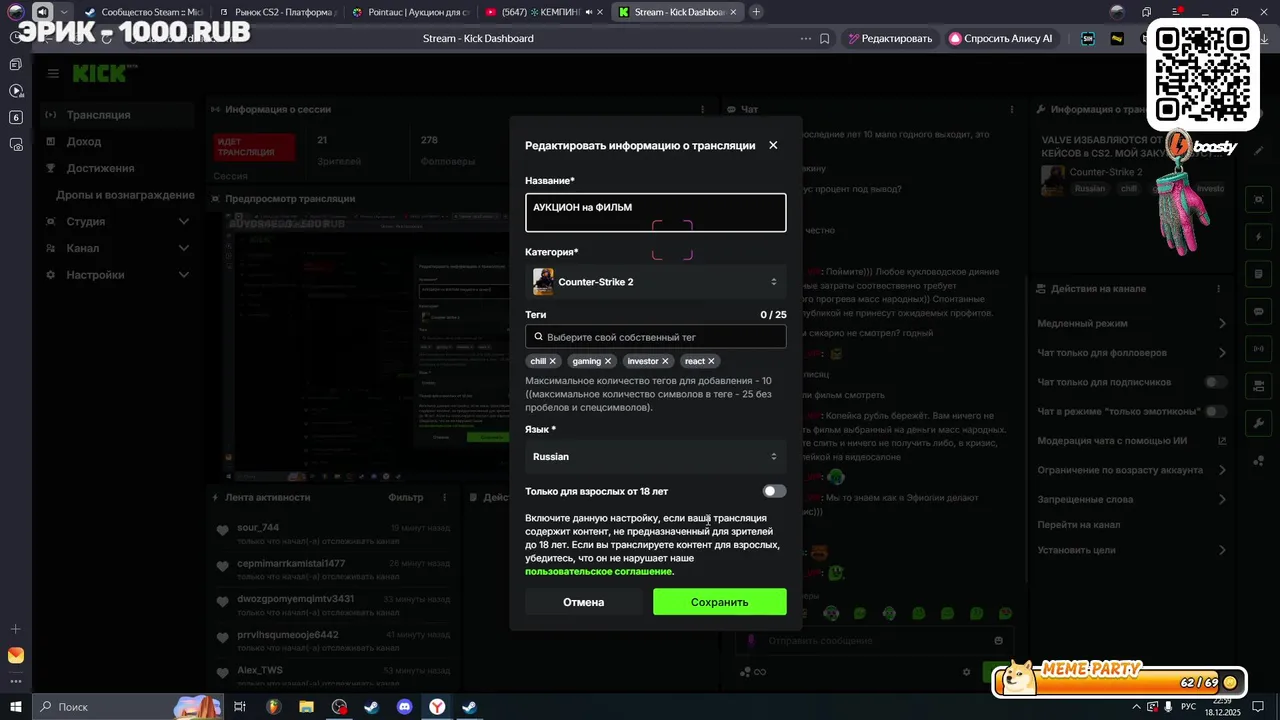
Task: Open Windows Start menu
Action: 16,707
